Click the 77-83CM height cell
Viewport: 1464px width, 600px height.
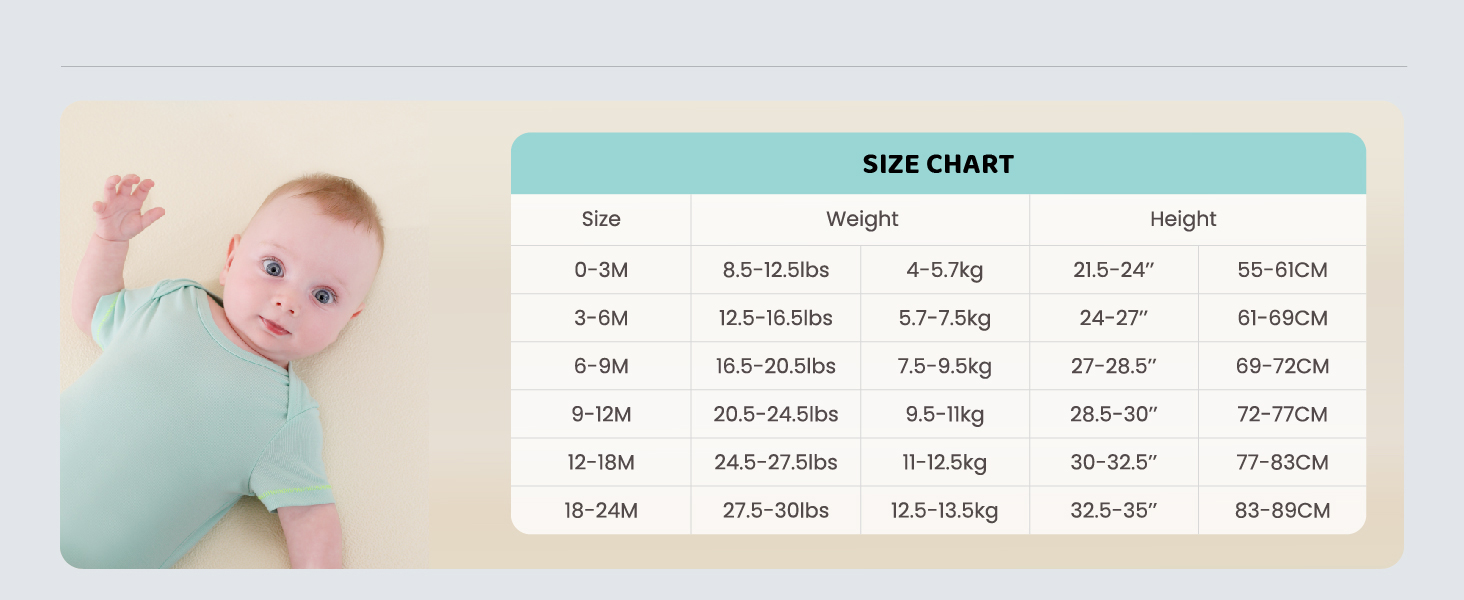tap(1282, 462)
